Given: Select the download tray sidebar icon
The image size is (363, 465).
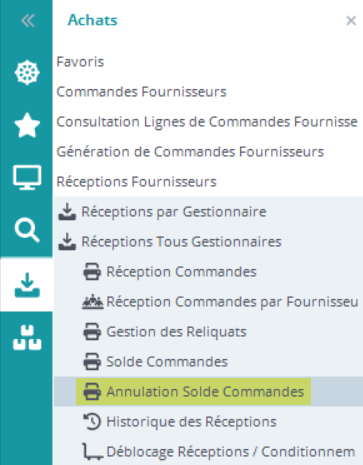Looking at the screenshot, I should tap(27, 285).
